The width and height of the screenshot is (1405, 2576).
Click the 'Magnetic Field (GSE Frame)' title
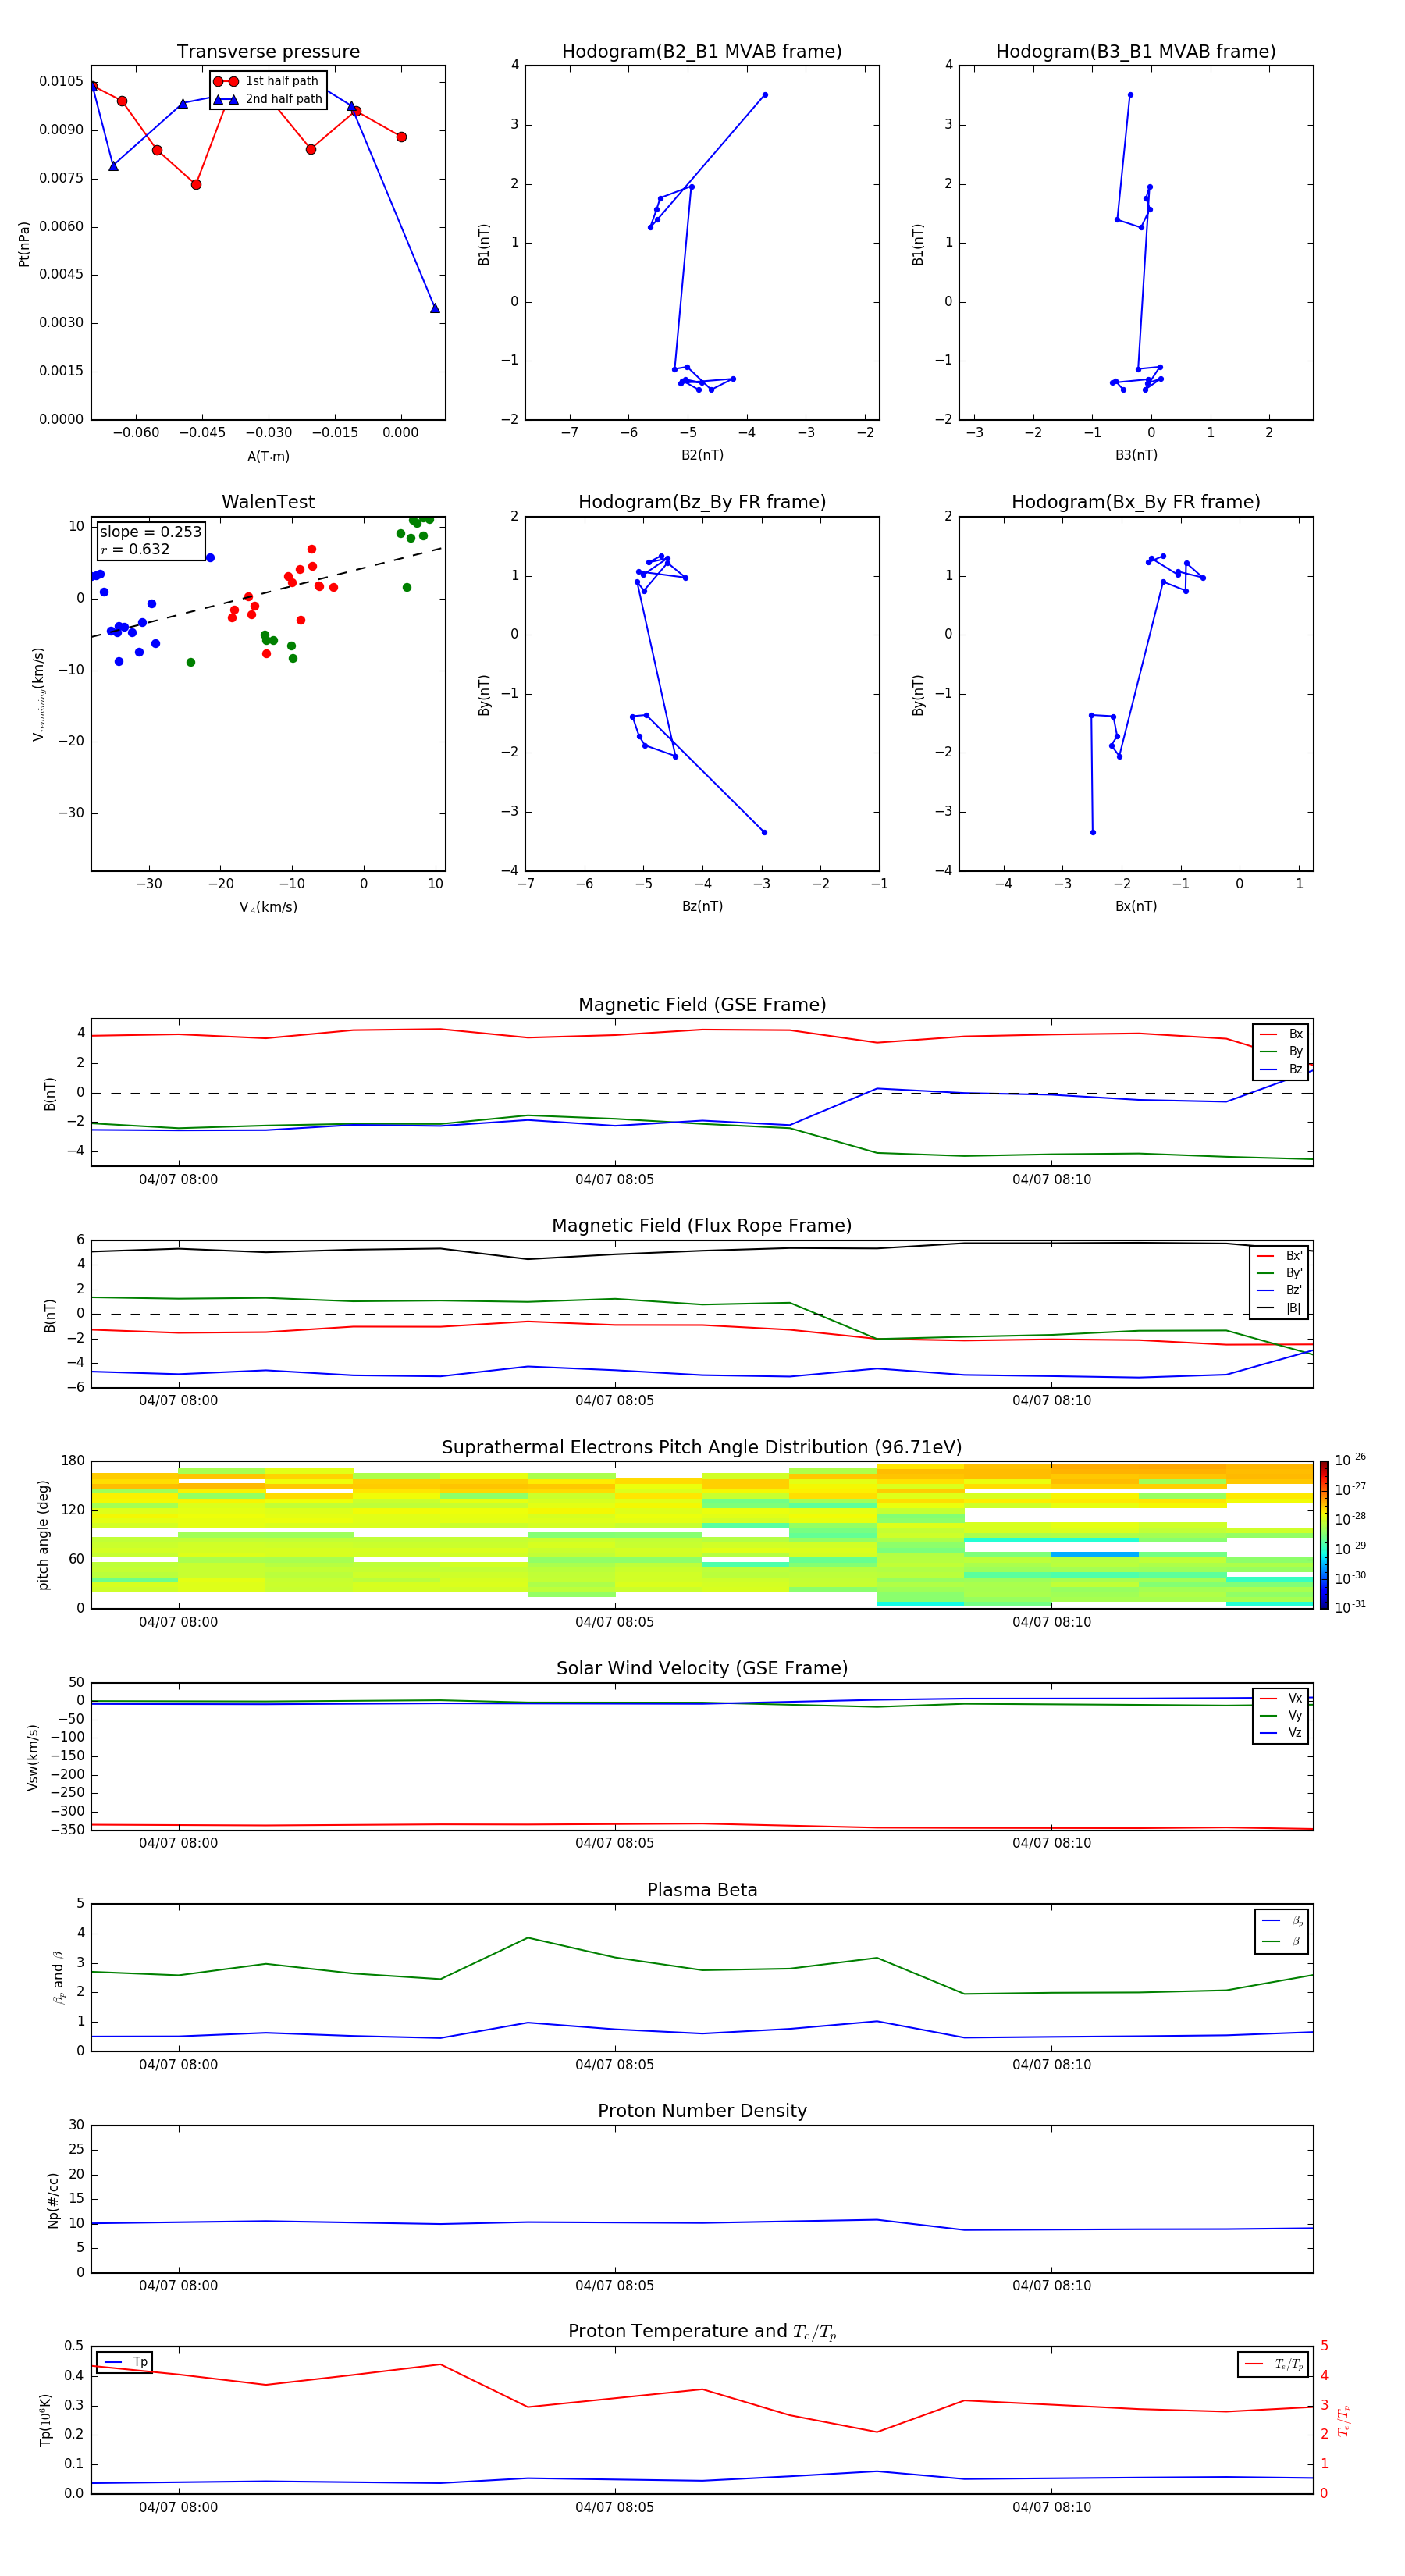pyautogui.click(x=702, y=1005)
